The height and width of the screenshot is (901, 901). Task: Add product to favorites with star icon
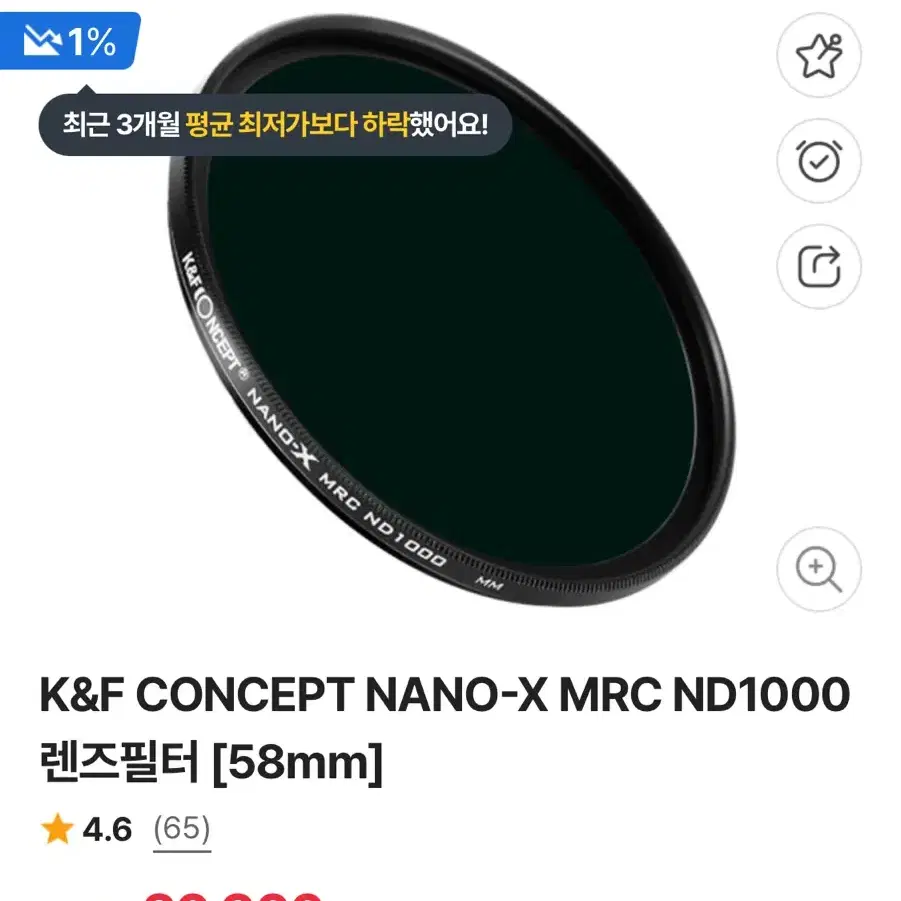pyautogui.click(x=819, y=55)
